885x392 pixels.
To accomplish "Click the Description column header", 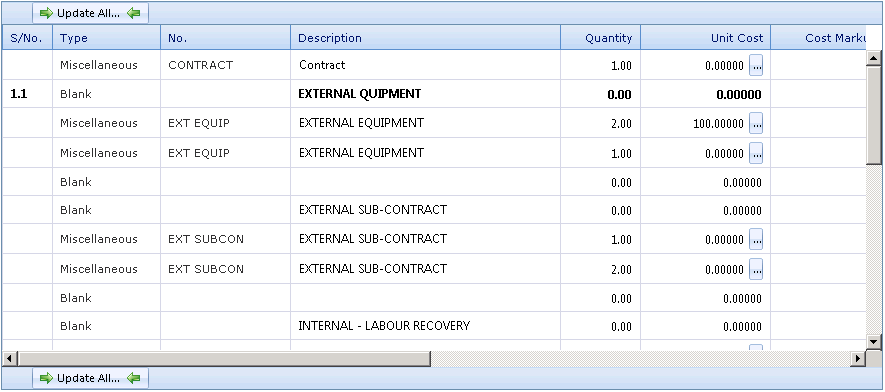I will pos(426,38).
